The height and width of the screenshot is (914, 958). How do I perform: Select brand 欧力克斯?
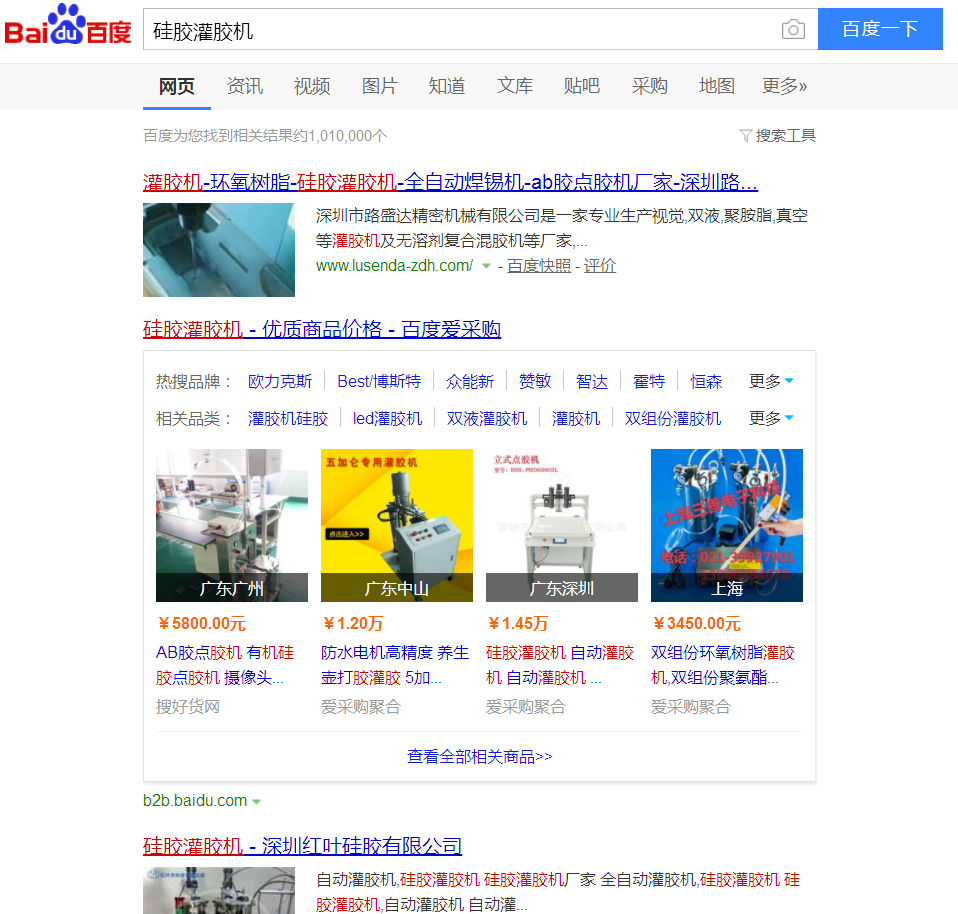[280, 382]
